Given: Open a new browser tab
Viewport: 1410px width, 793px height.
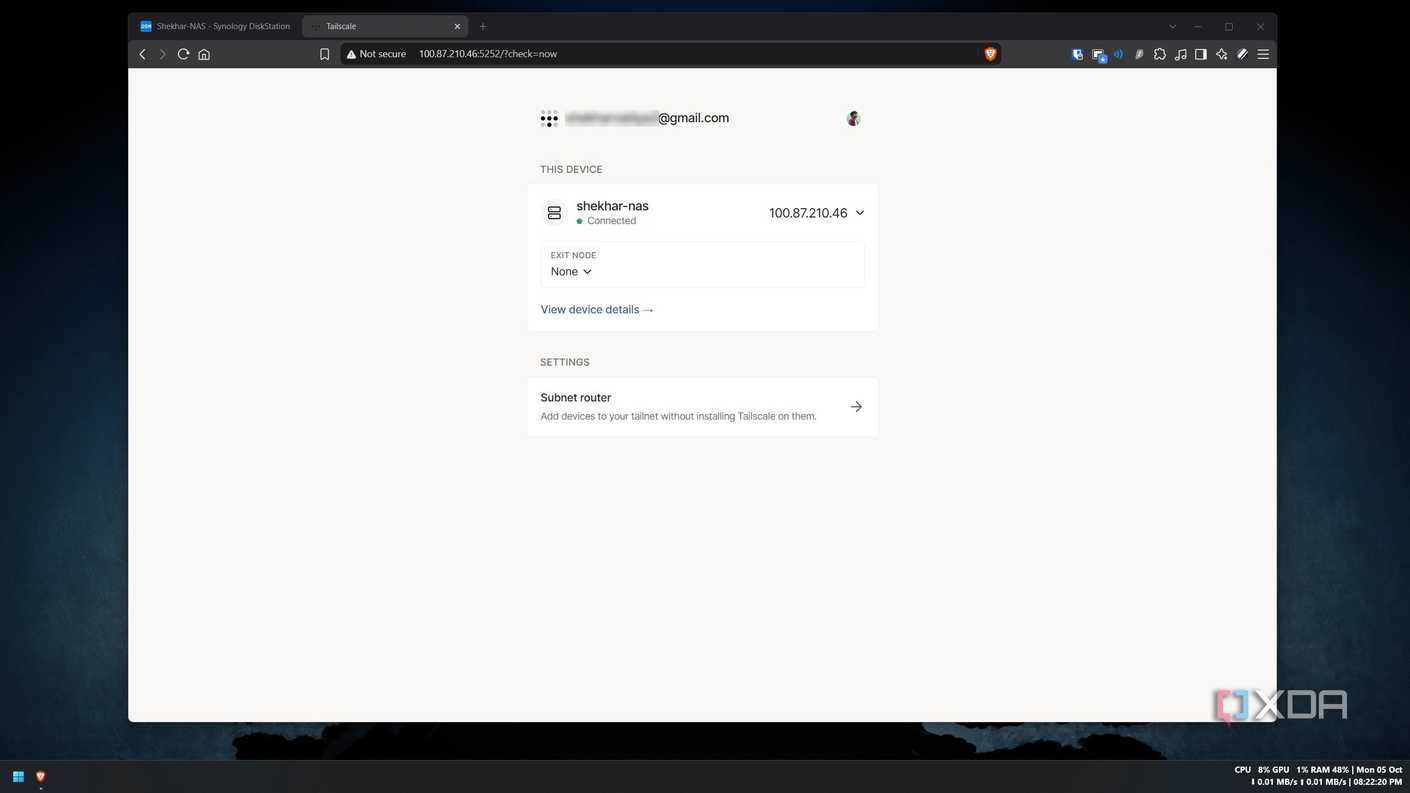Looking at the screenshot, I should coord(483,26).
